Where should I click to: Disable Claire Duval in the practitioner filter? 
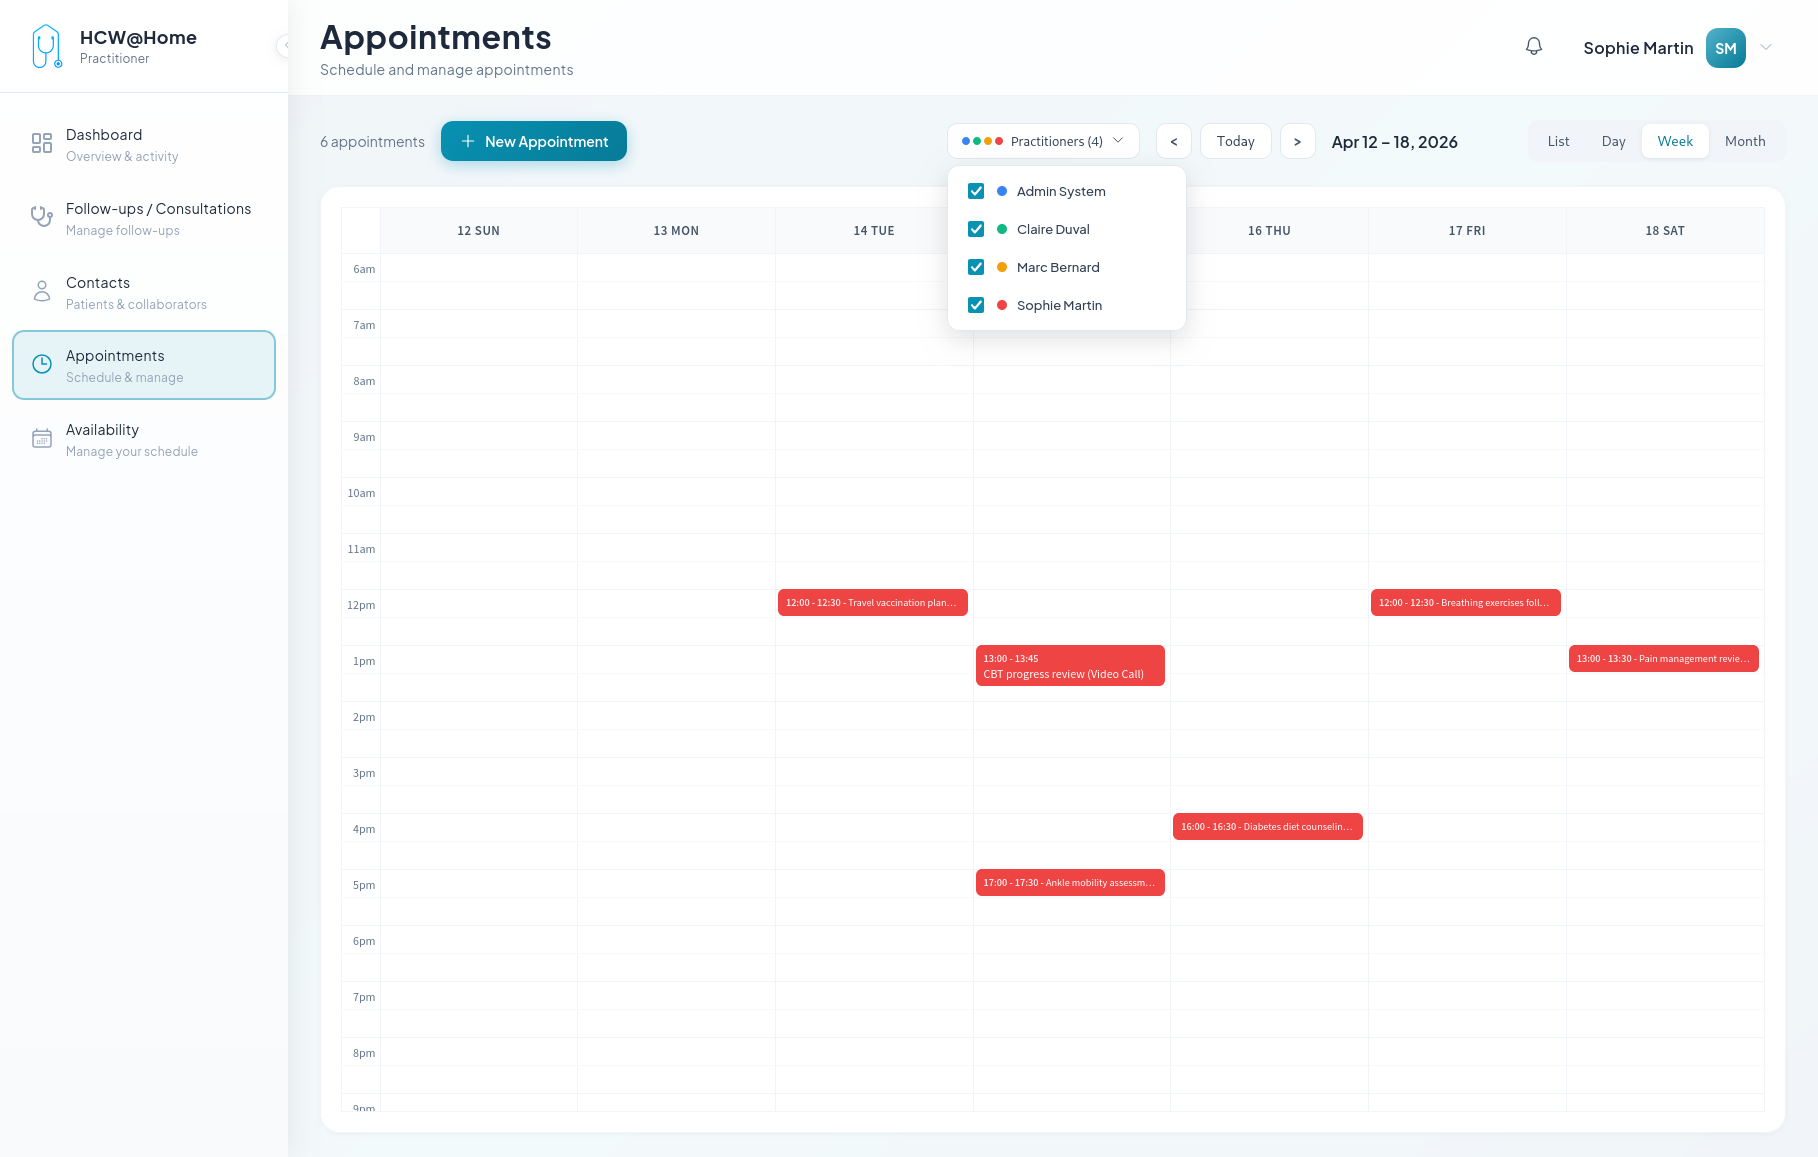pos(975,228)
